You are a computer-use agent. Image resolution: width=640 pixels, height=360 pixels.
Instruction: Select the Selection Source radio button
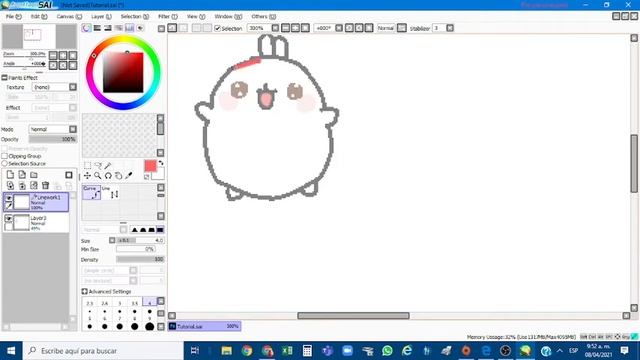4,163
